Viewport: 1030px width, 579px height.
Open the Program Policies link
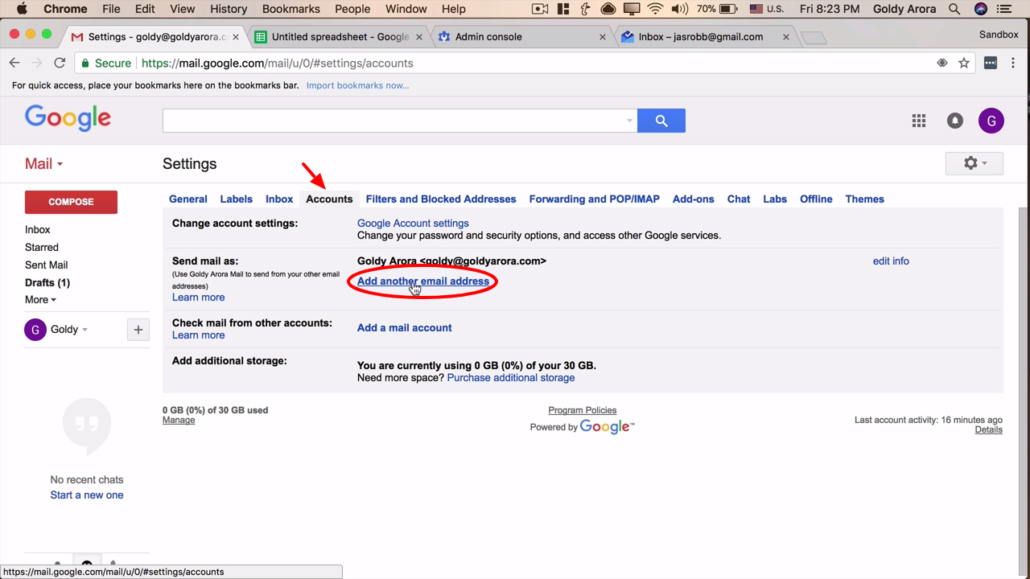(x=582, y=410)
